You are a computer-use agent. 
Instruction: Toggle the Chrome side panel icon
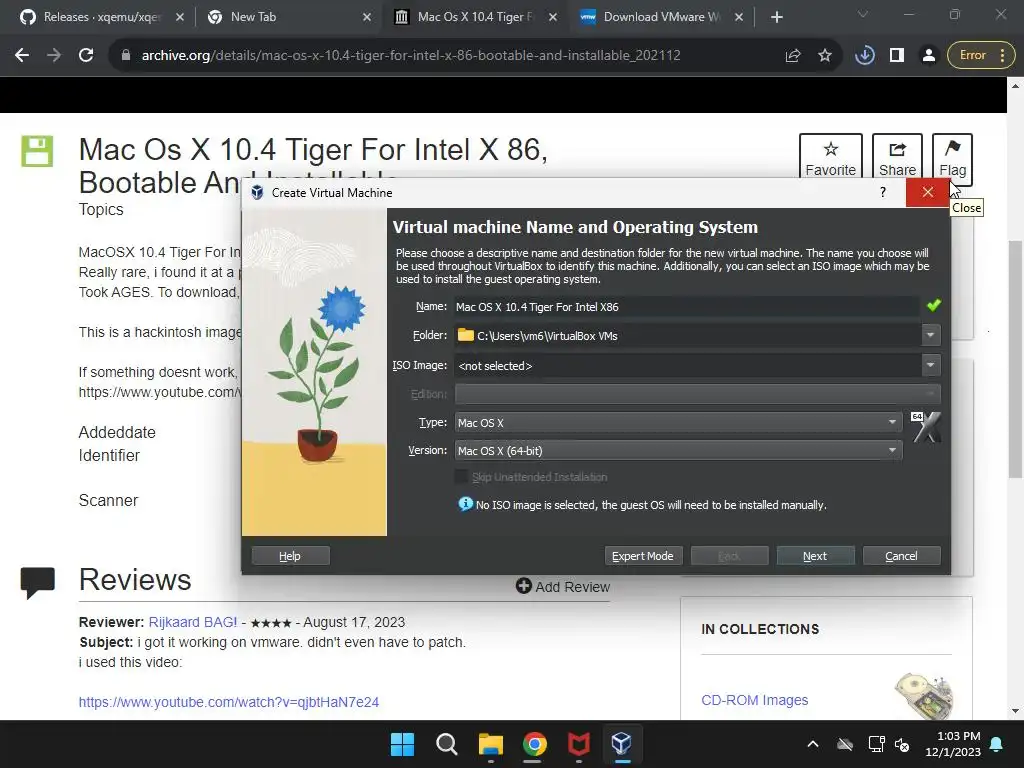[x=897, y=56]
